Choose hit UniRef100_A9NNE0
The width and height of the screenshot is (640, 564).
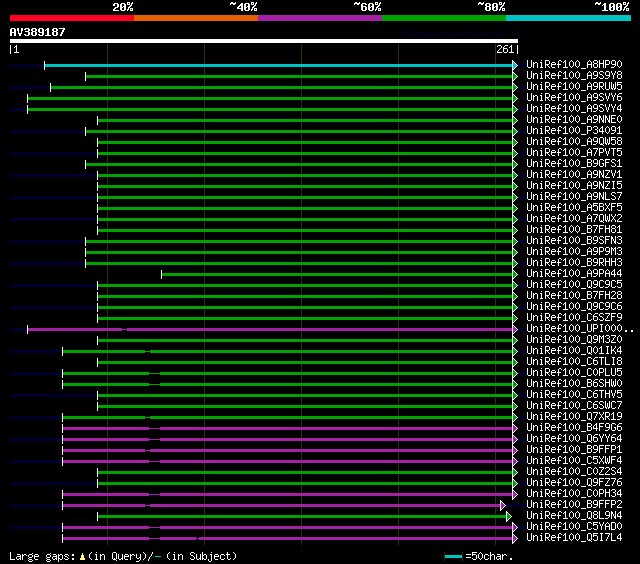pos(574,120)
